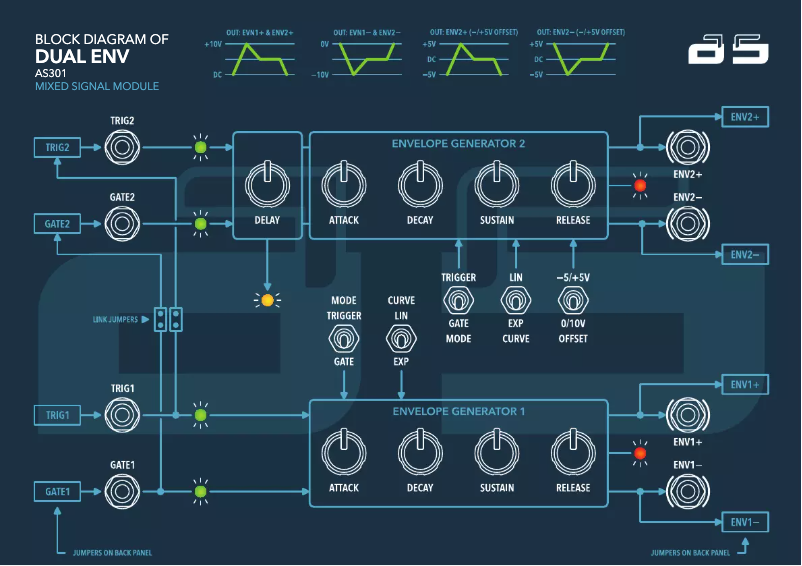Click the ENV1− output jack
Viewport: 802px width, 566px height.
(x=685, y=491)
